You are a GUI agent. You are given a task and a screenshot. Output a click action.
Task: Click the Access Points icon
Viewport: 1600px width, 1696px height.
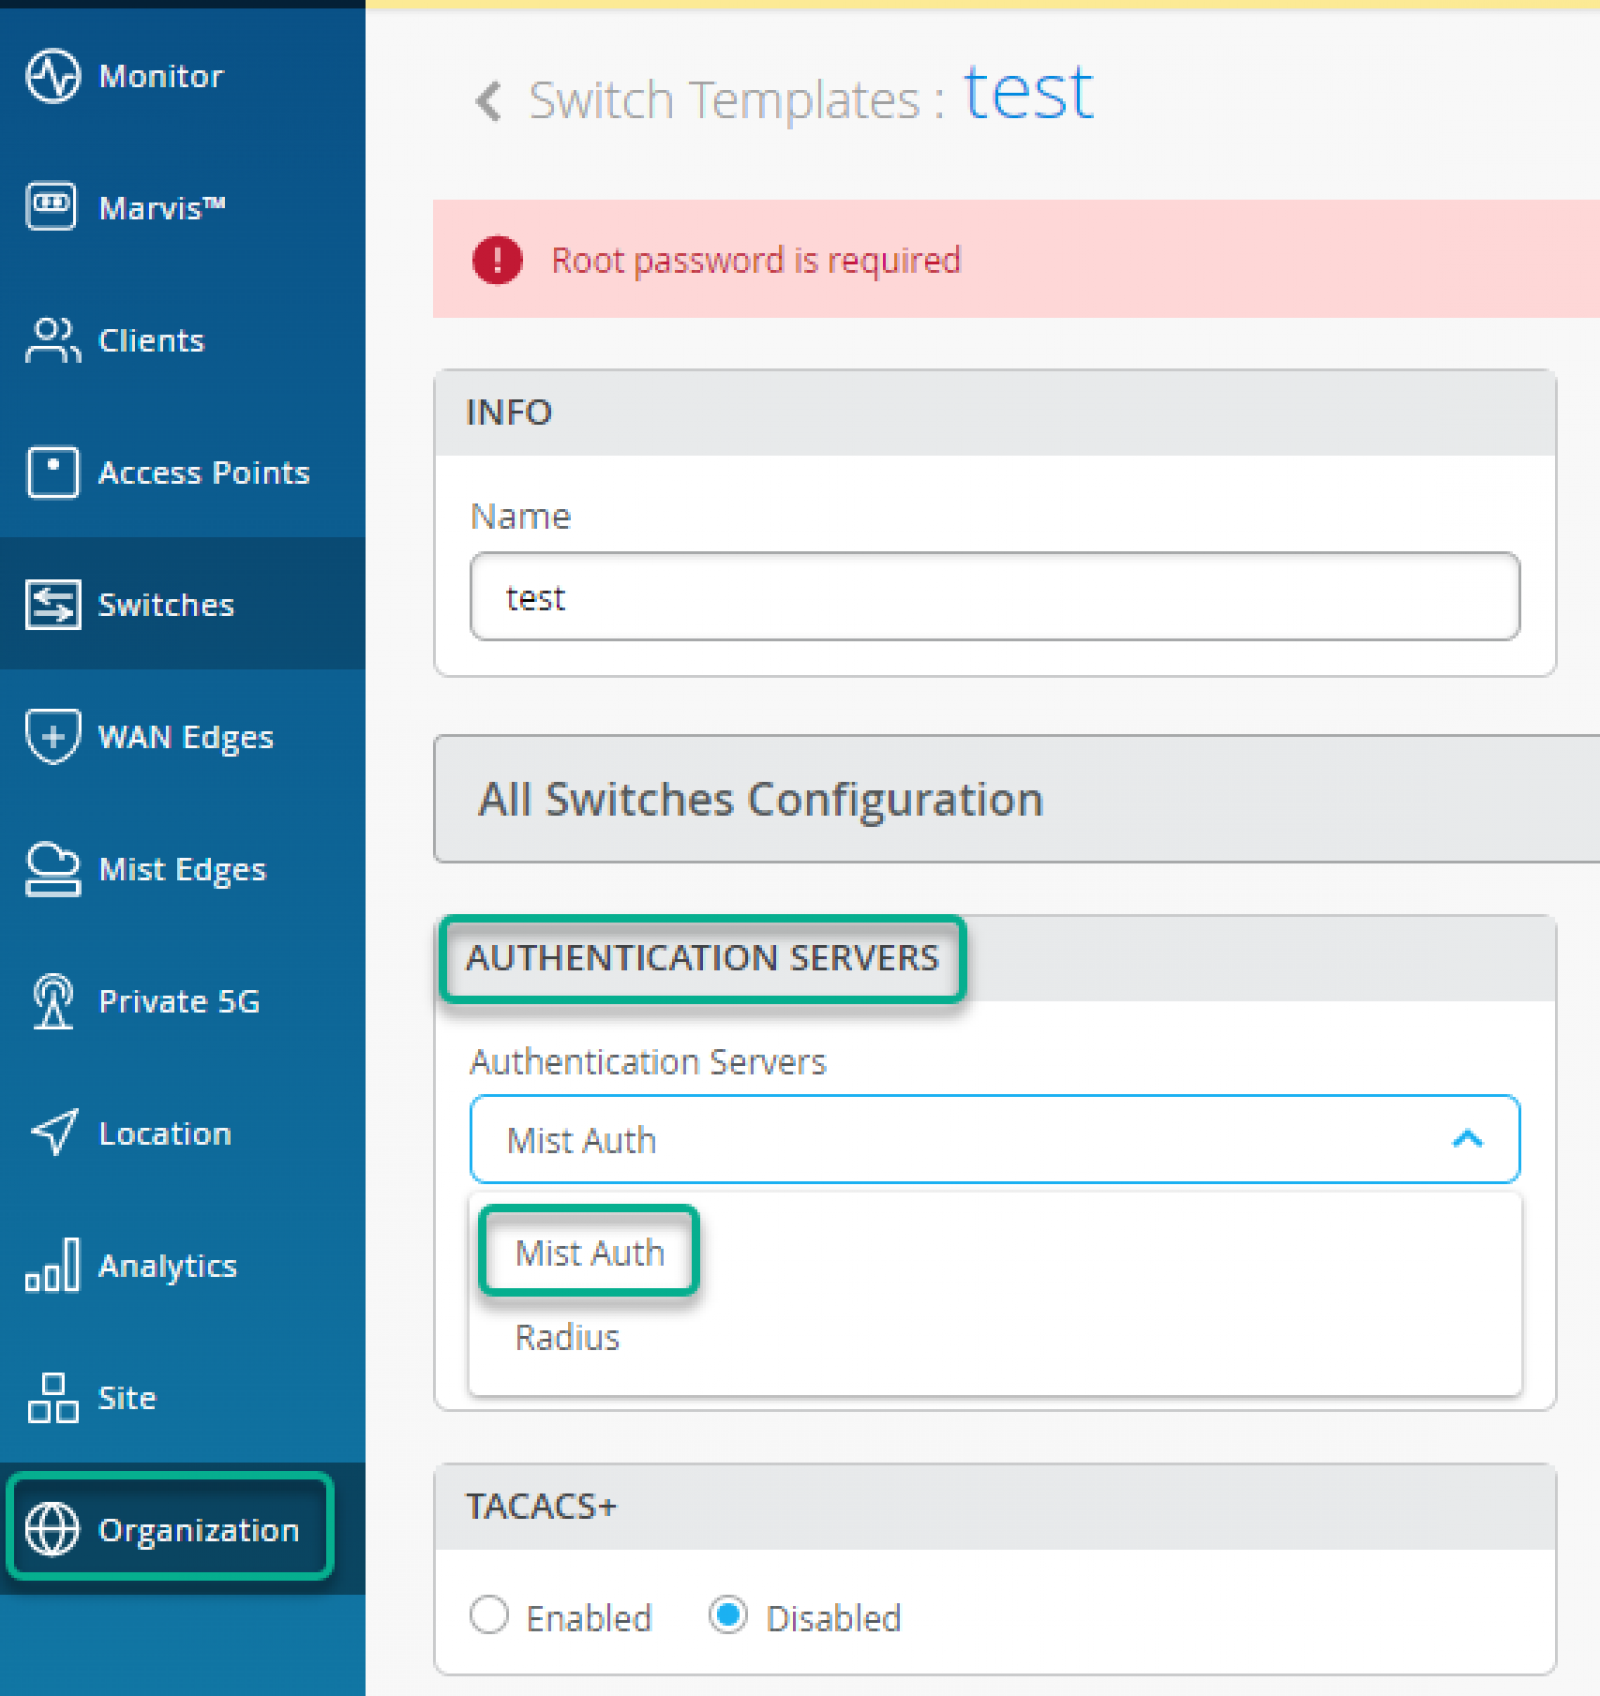point(52,472)
